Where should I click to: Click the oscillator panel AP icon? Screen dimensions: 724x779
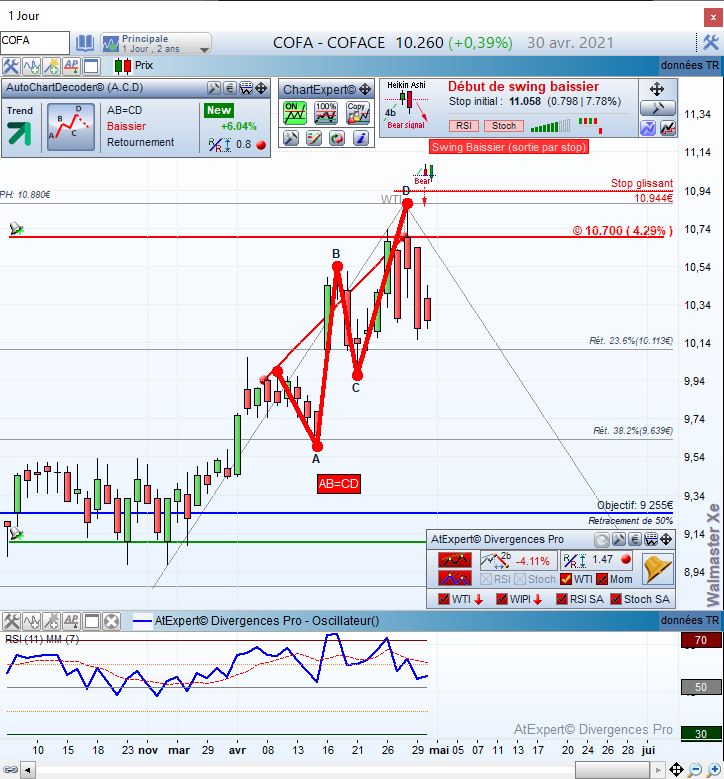click(71, 622)
